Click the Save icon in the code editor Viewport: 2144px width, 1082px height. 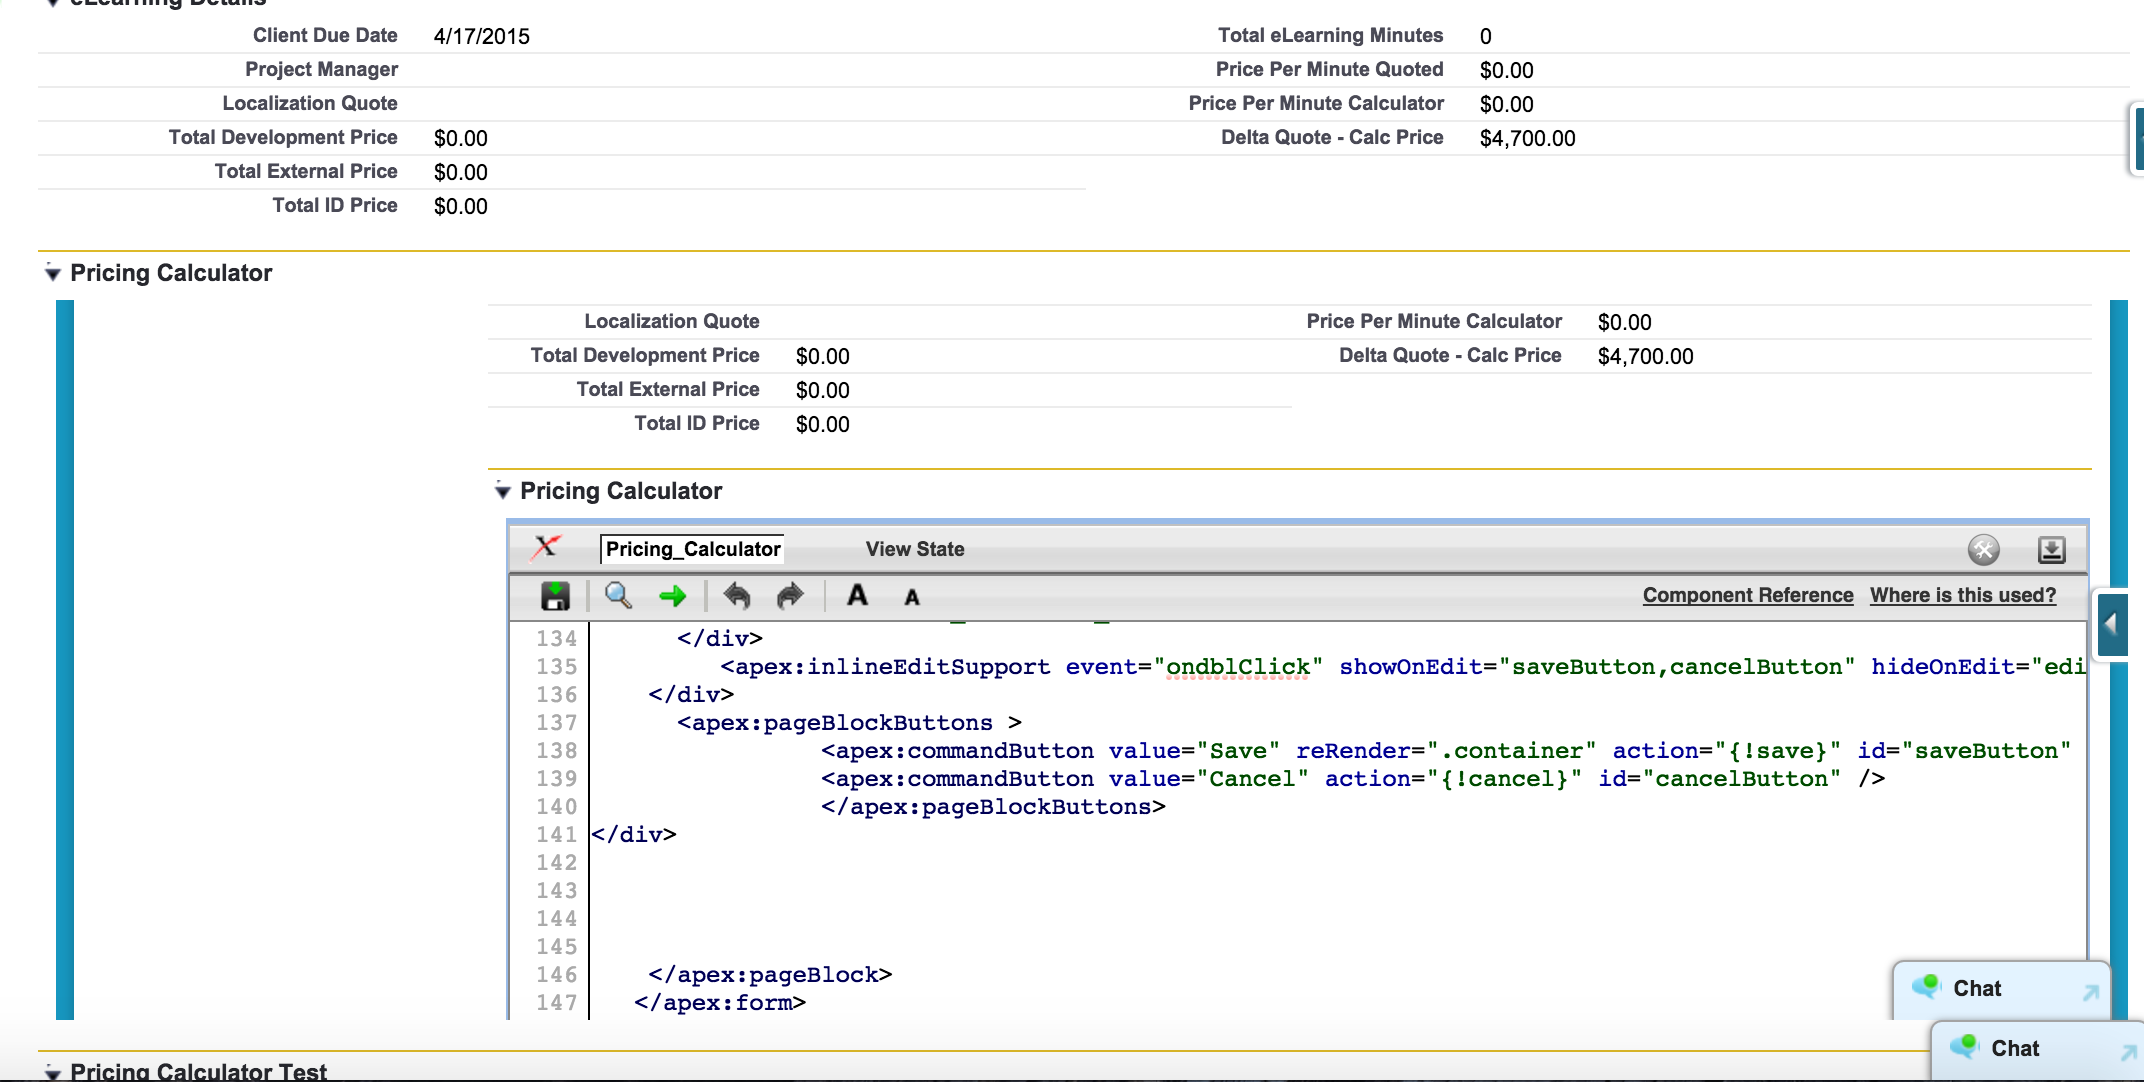coord(553,596)
